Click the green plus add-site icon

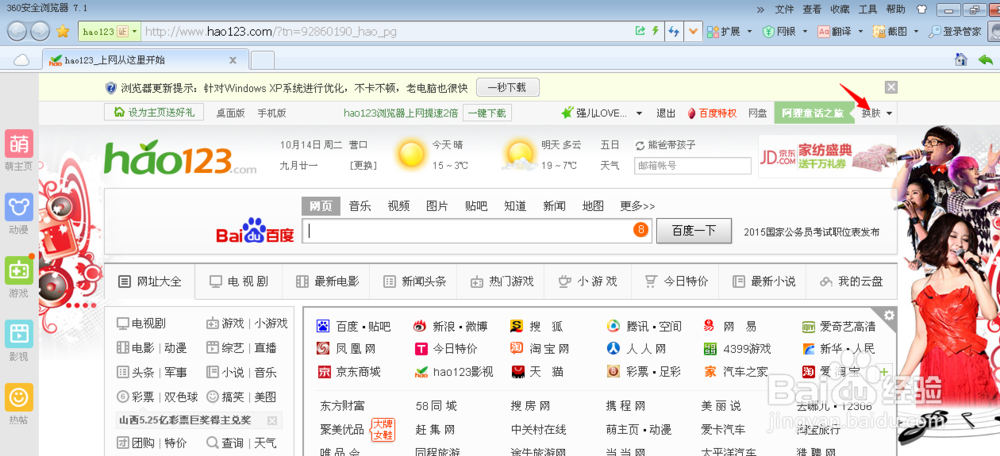(885, 371)
